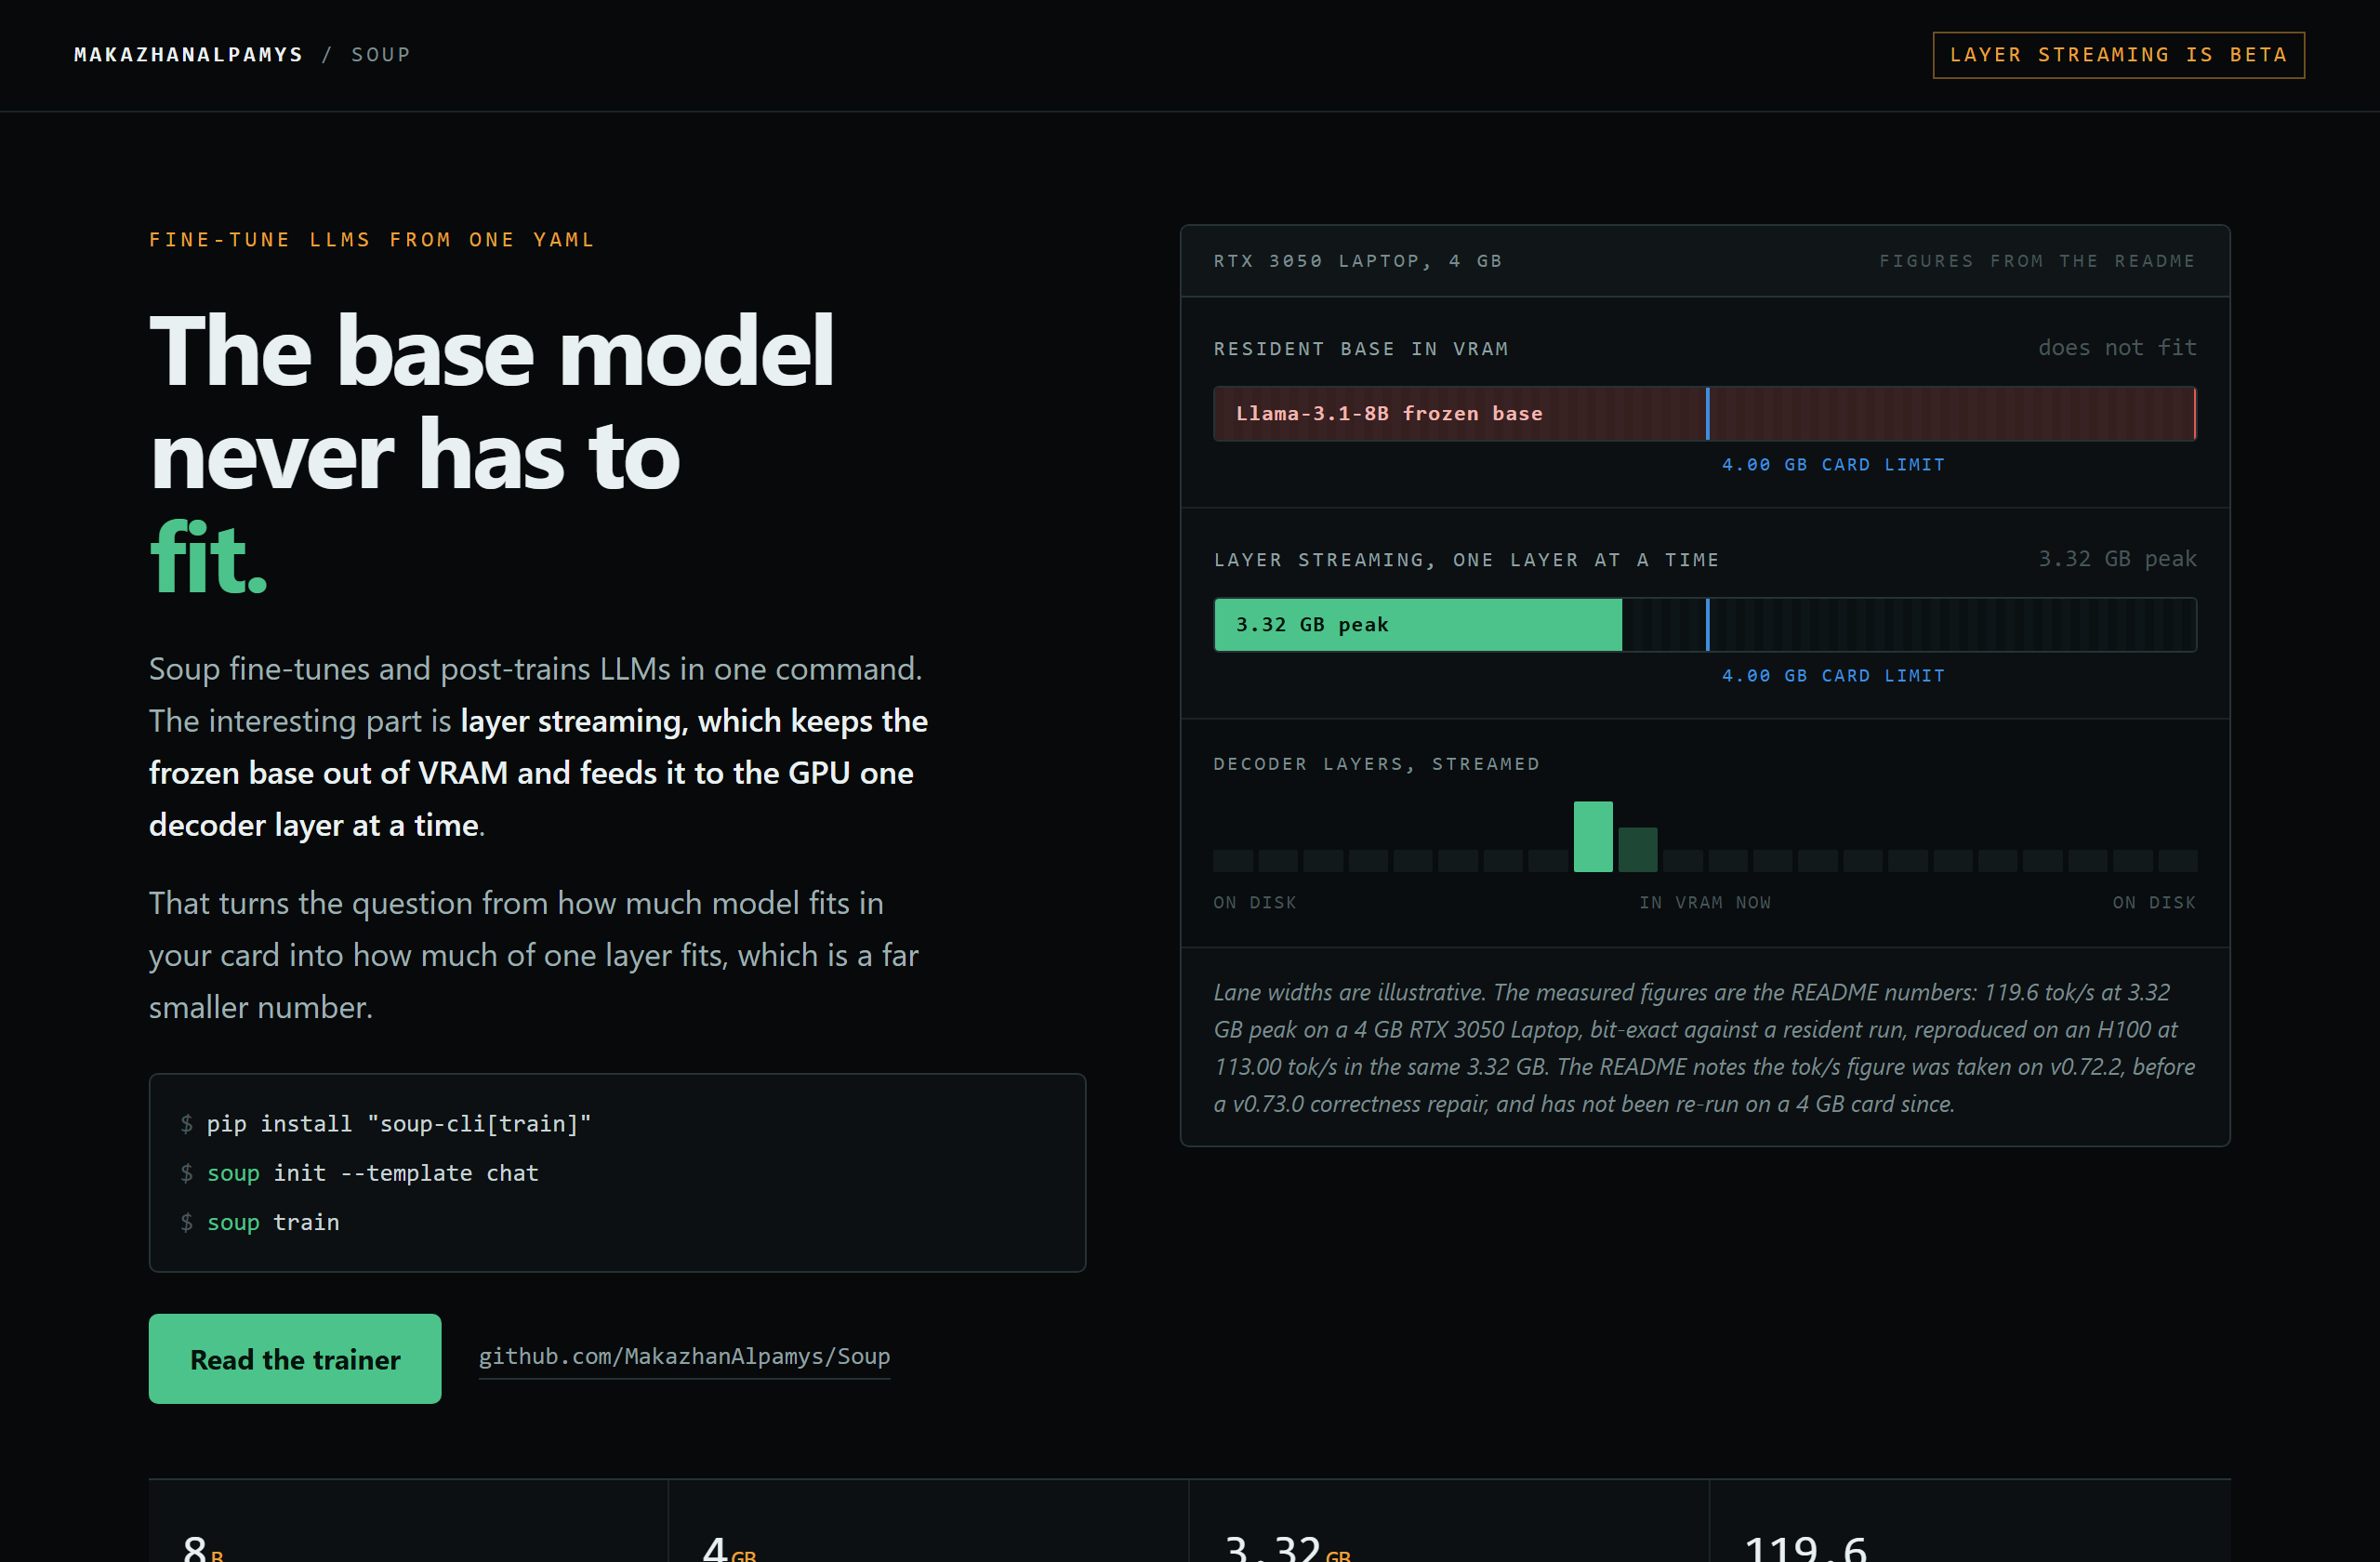Click the 8 B stat card
The width and height of the screenshot is (2380, 1562).
(408, 1521)
